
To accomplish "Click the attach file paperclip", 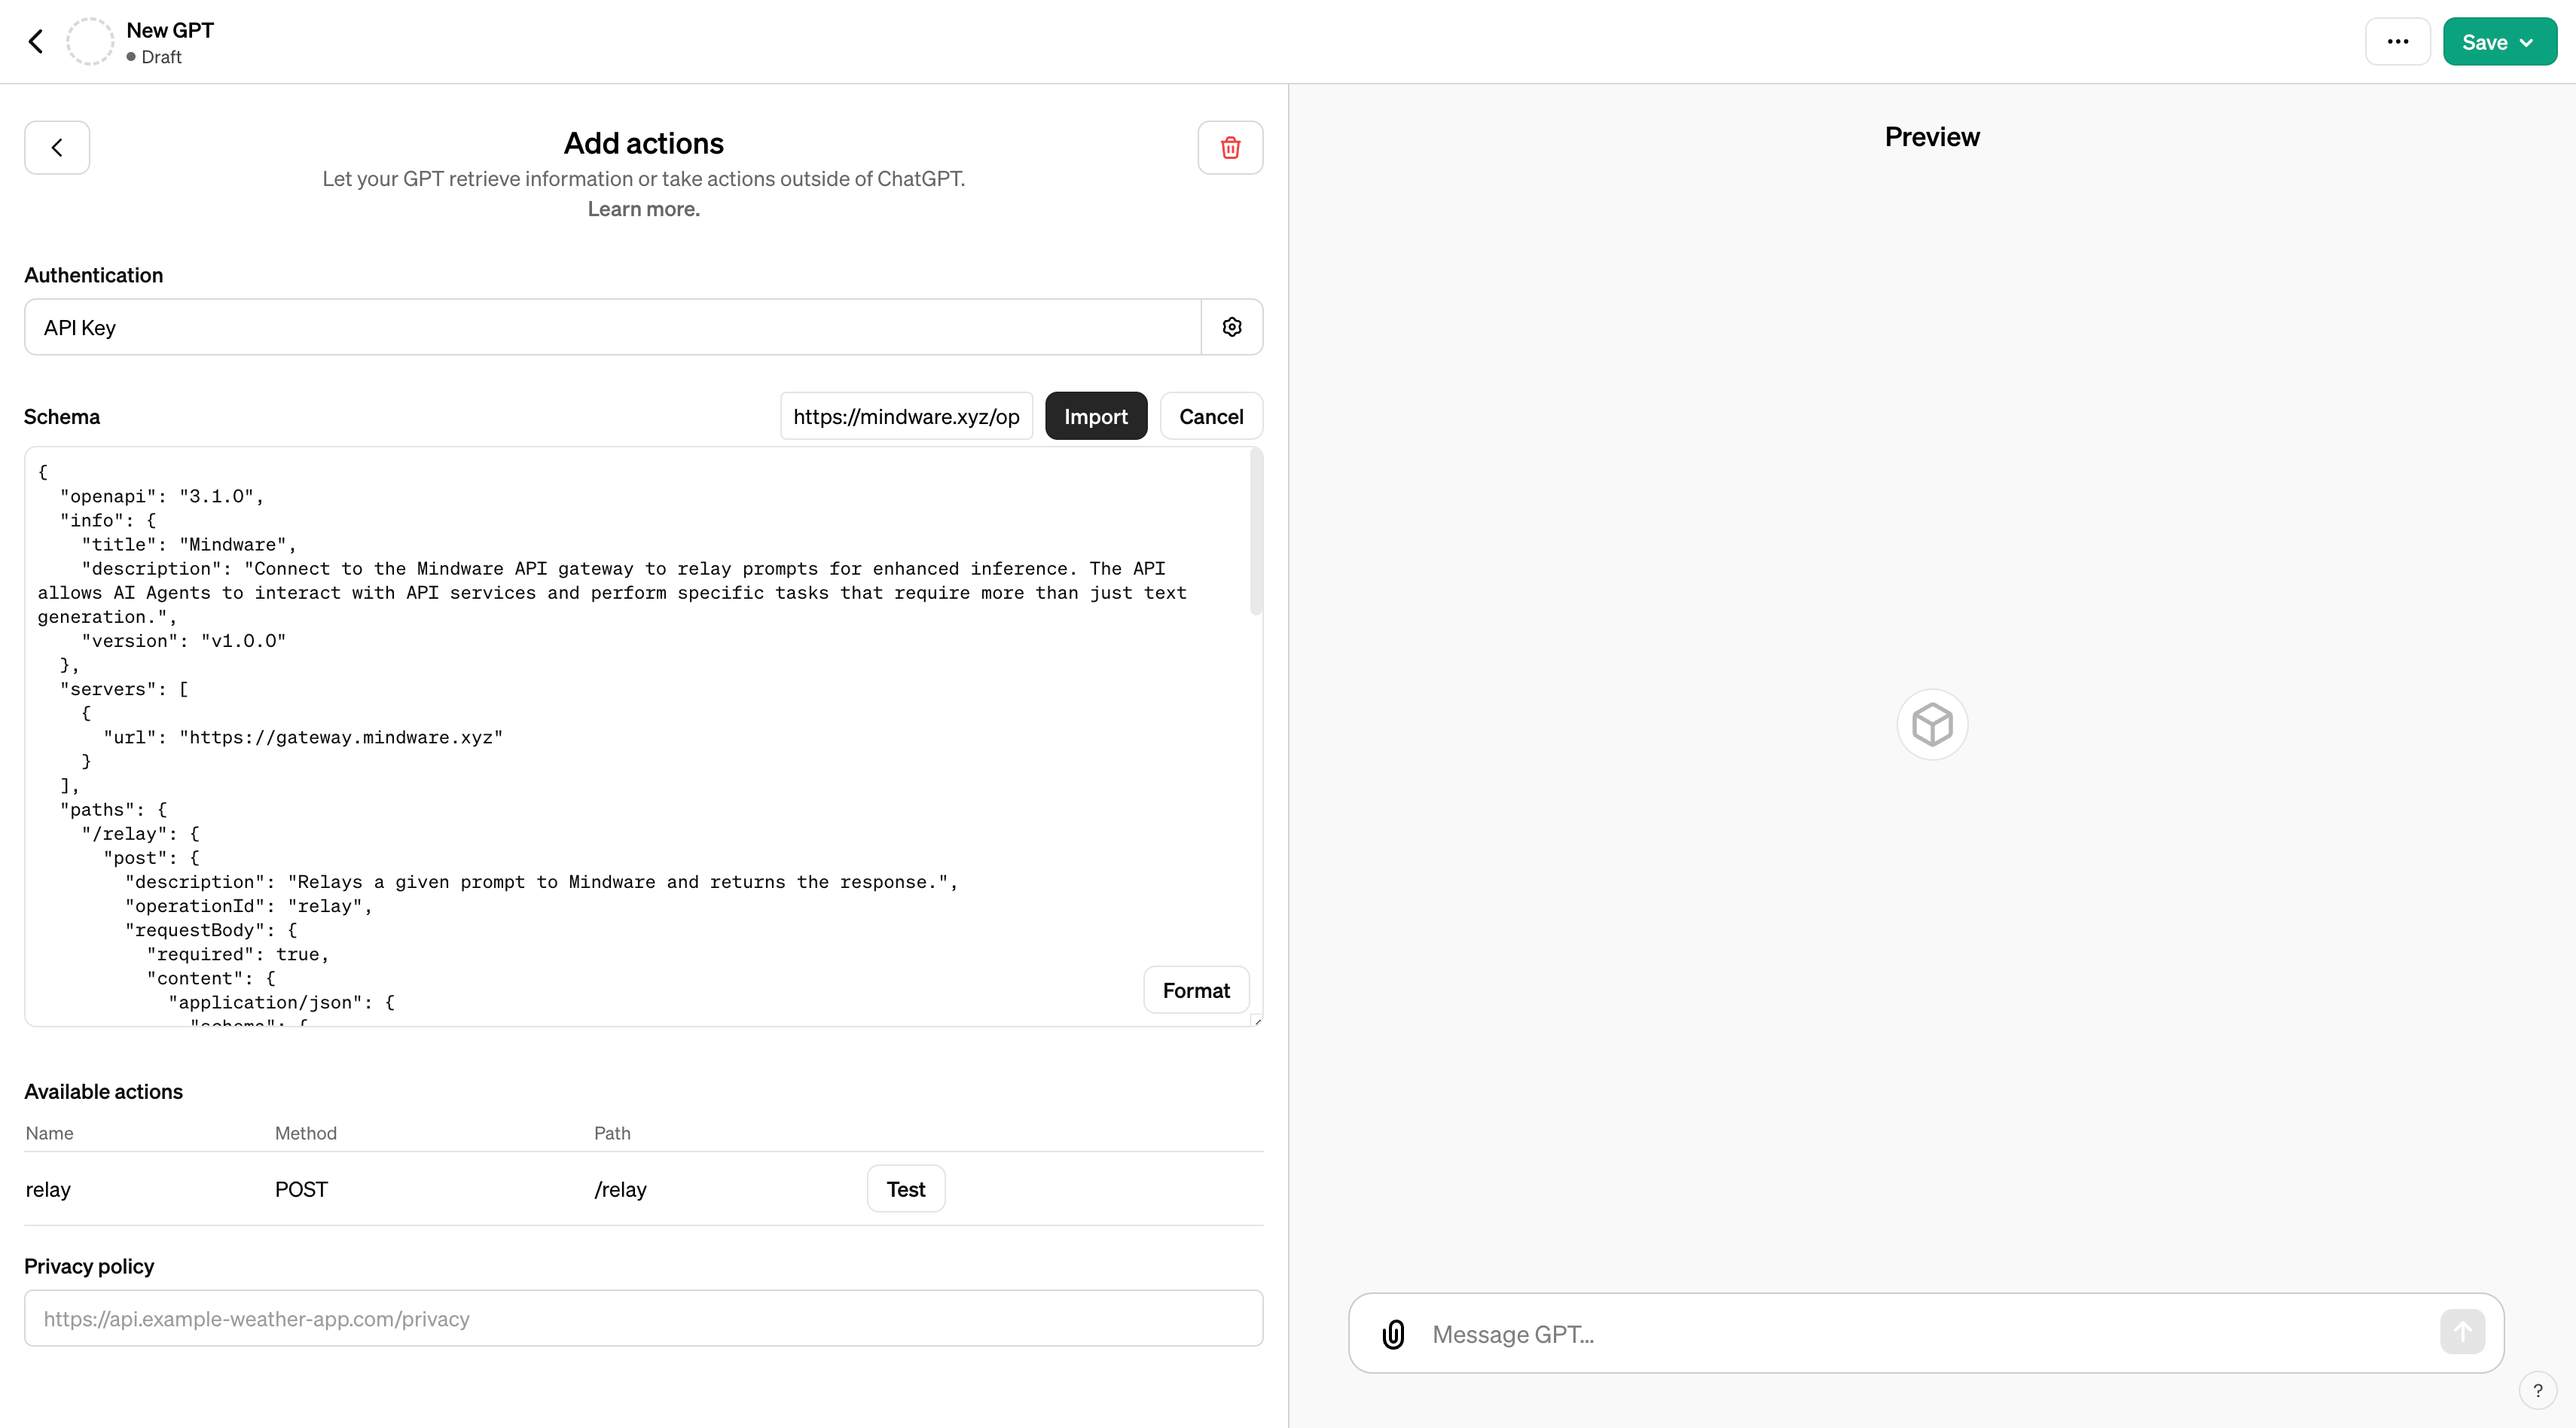I will 1393,1334.
